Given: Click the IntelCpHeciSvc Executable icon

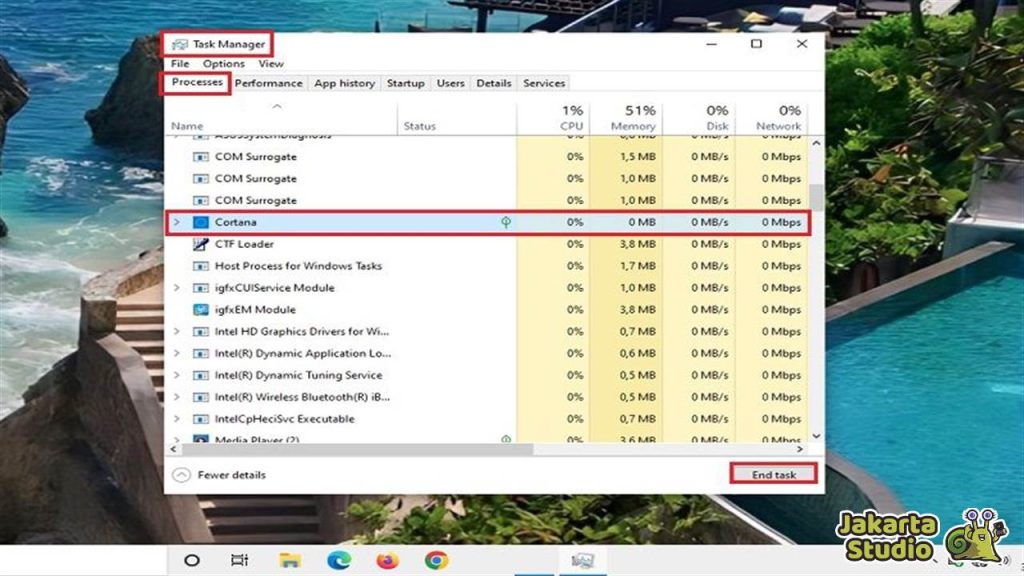Looking at the screenshot, I should pyautogui.click(x=201, y=419).
